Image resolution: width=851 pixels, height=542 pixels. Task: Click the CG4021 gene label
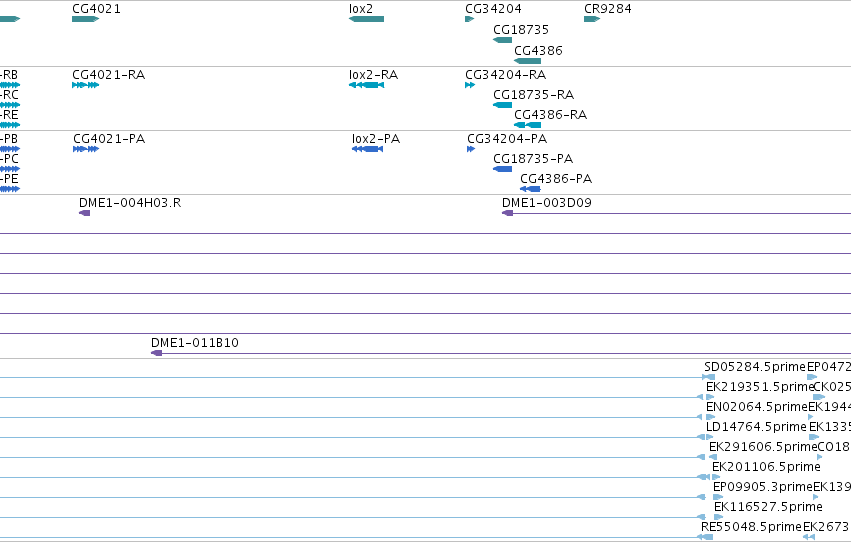[97, 9]
